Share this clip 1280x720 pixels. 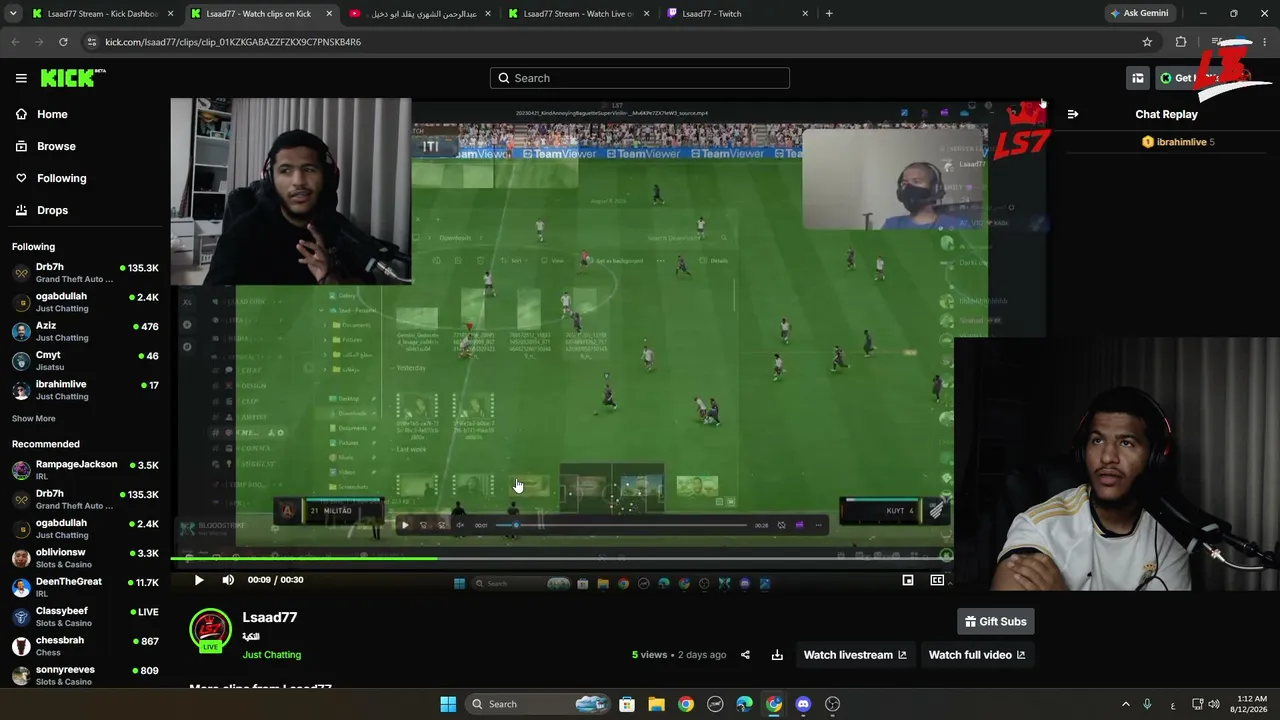pyautogui.click(x=745, y=655)
